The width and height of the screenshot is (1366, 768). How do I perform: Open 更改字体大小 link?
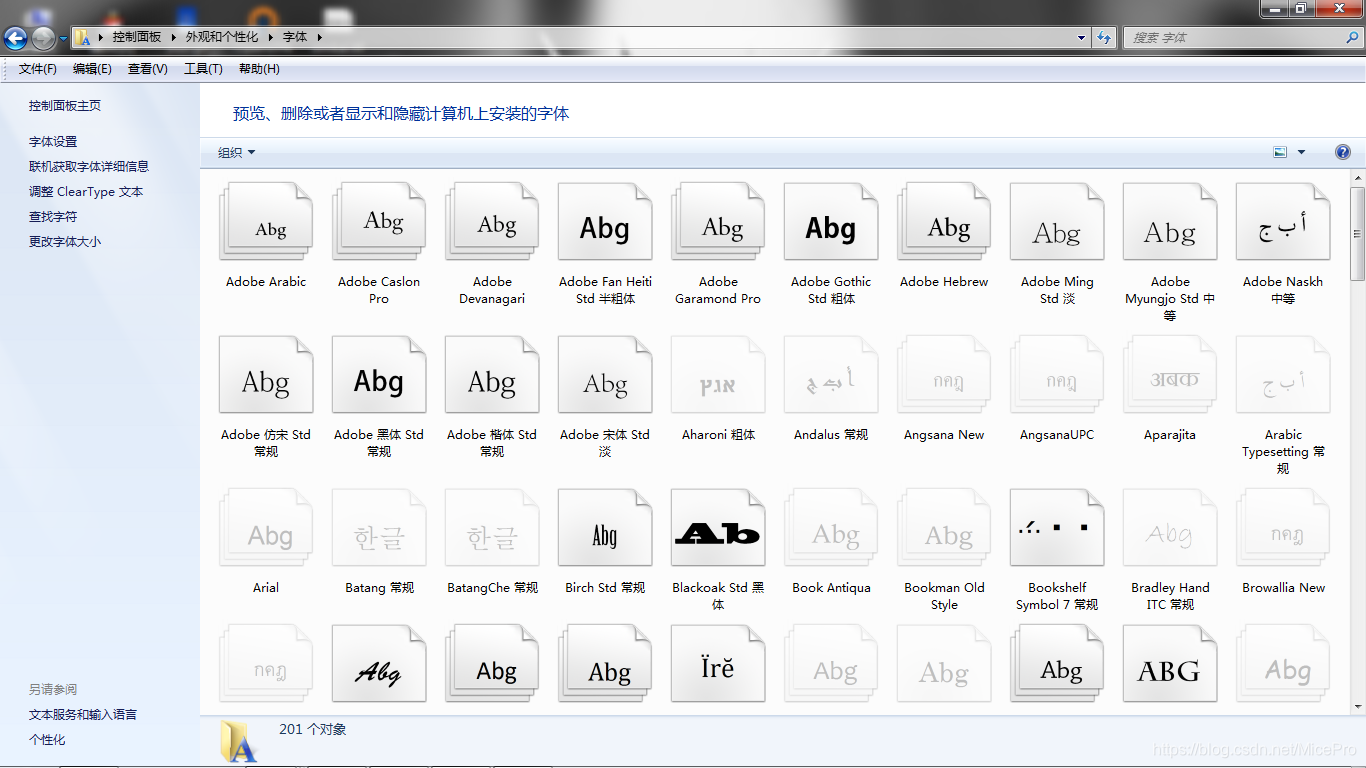coord(65,242)
